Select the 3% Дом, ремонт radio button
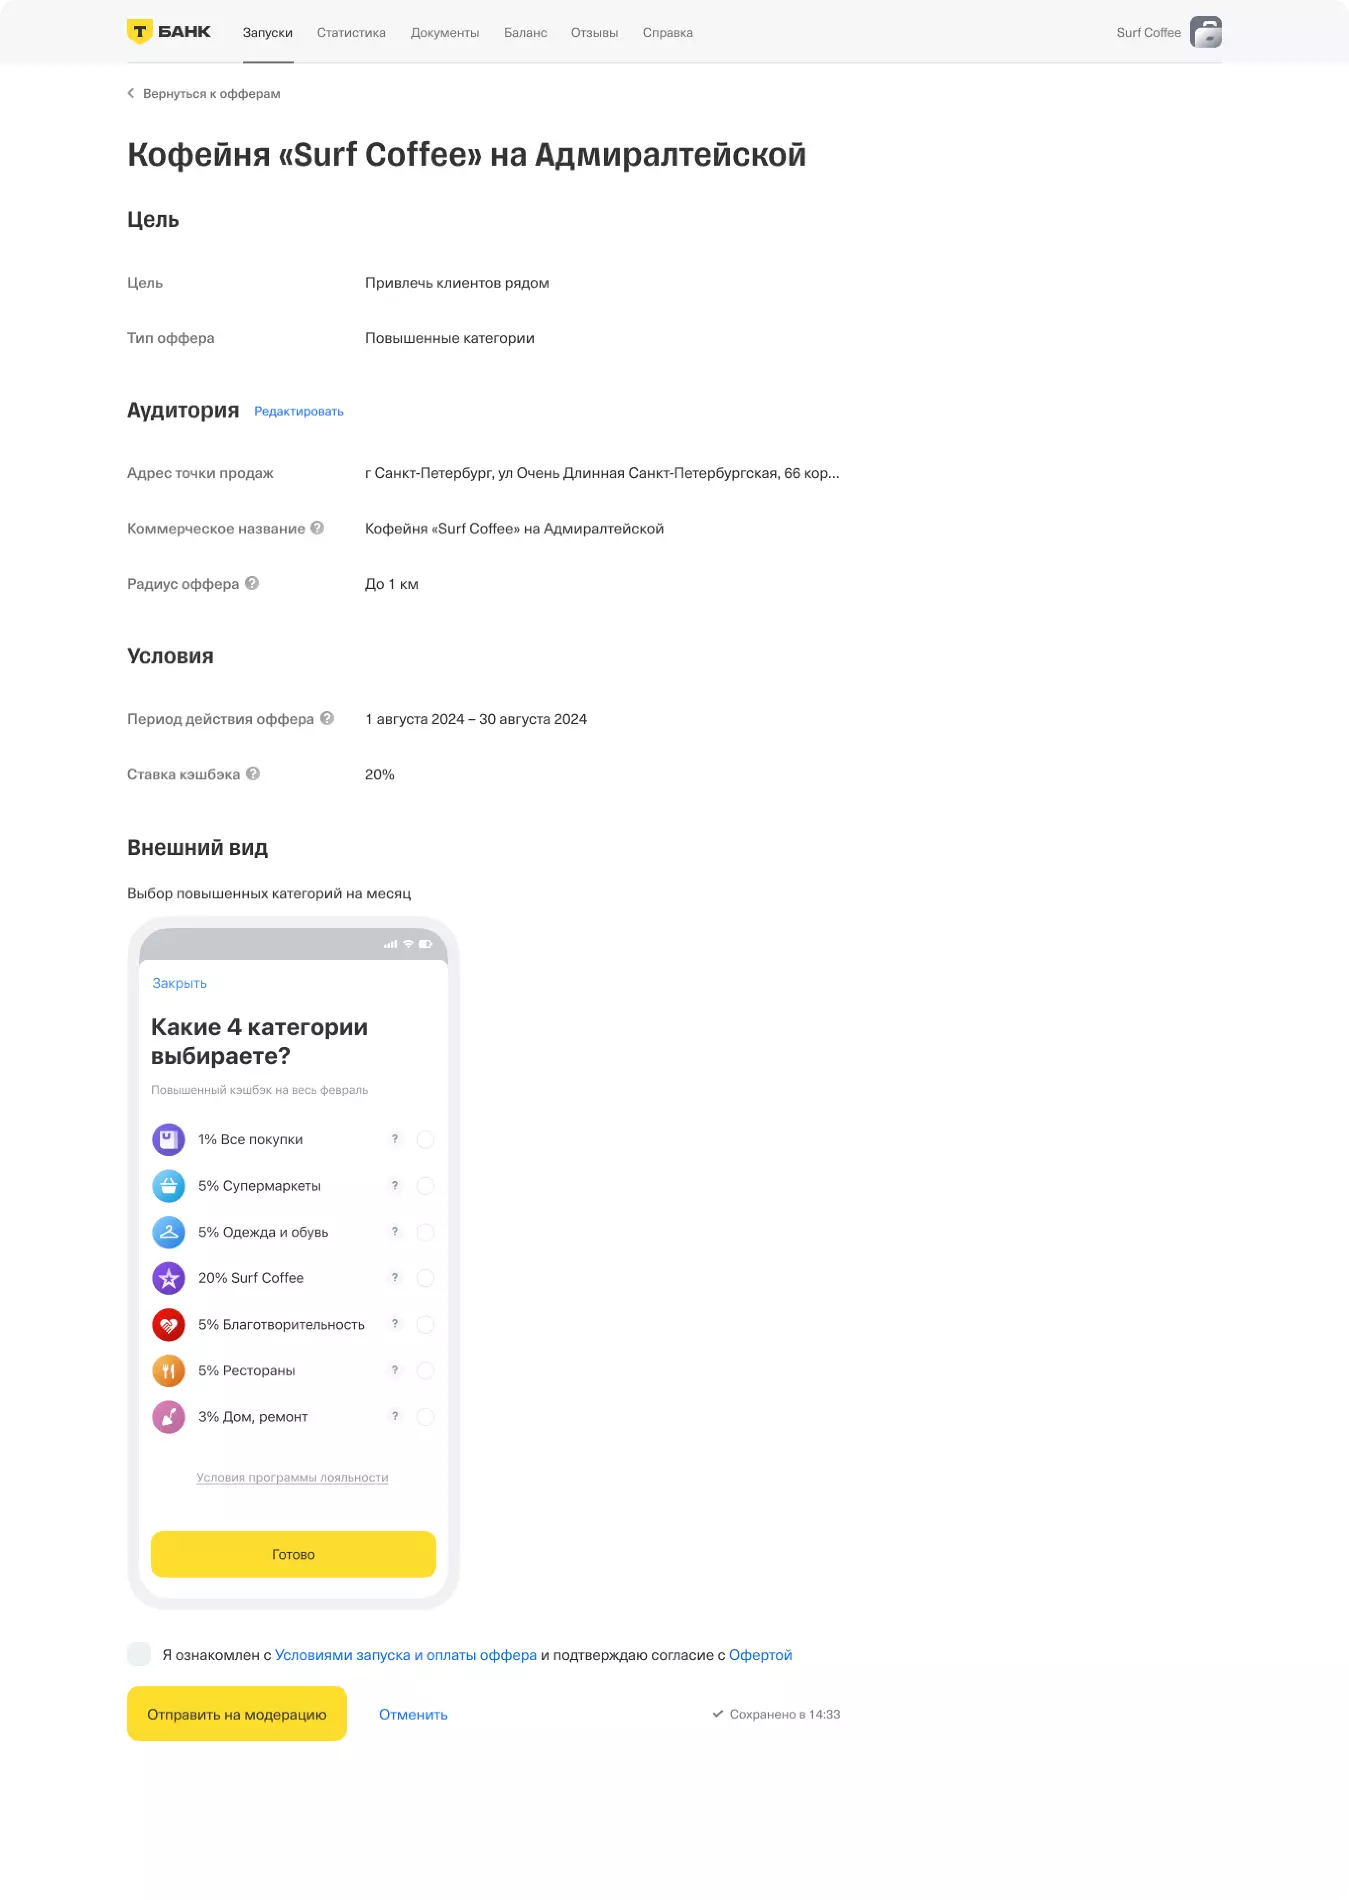The image size is (1349, 1900). 425,1416
